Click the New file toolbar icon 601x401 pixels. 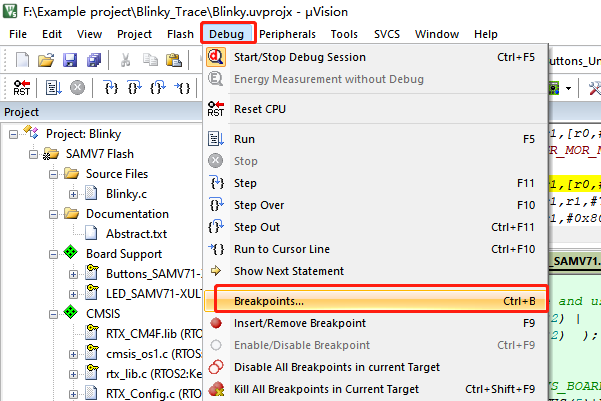click(22, 60)
